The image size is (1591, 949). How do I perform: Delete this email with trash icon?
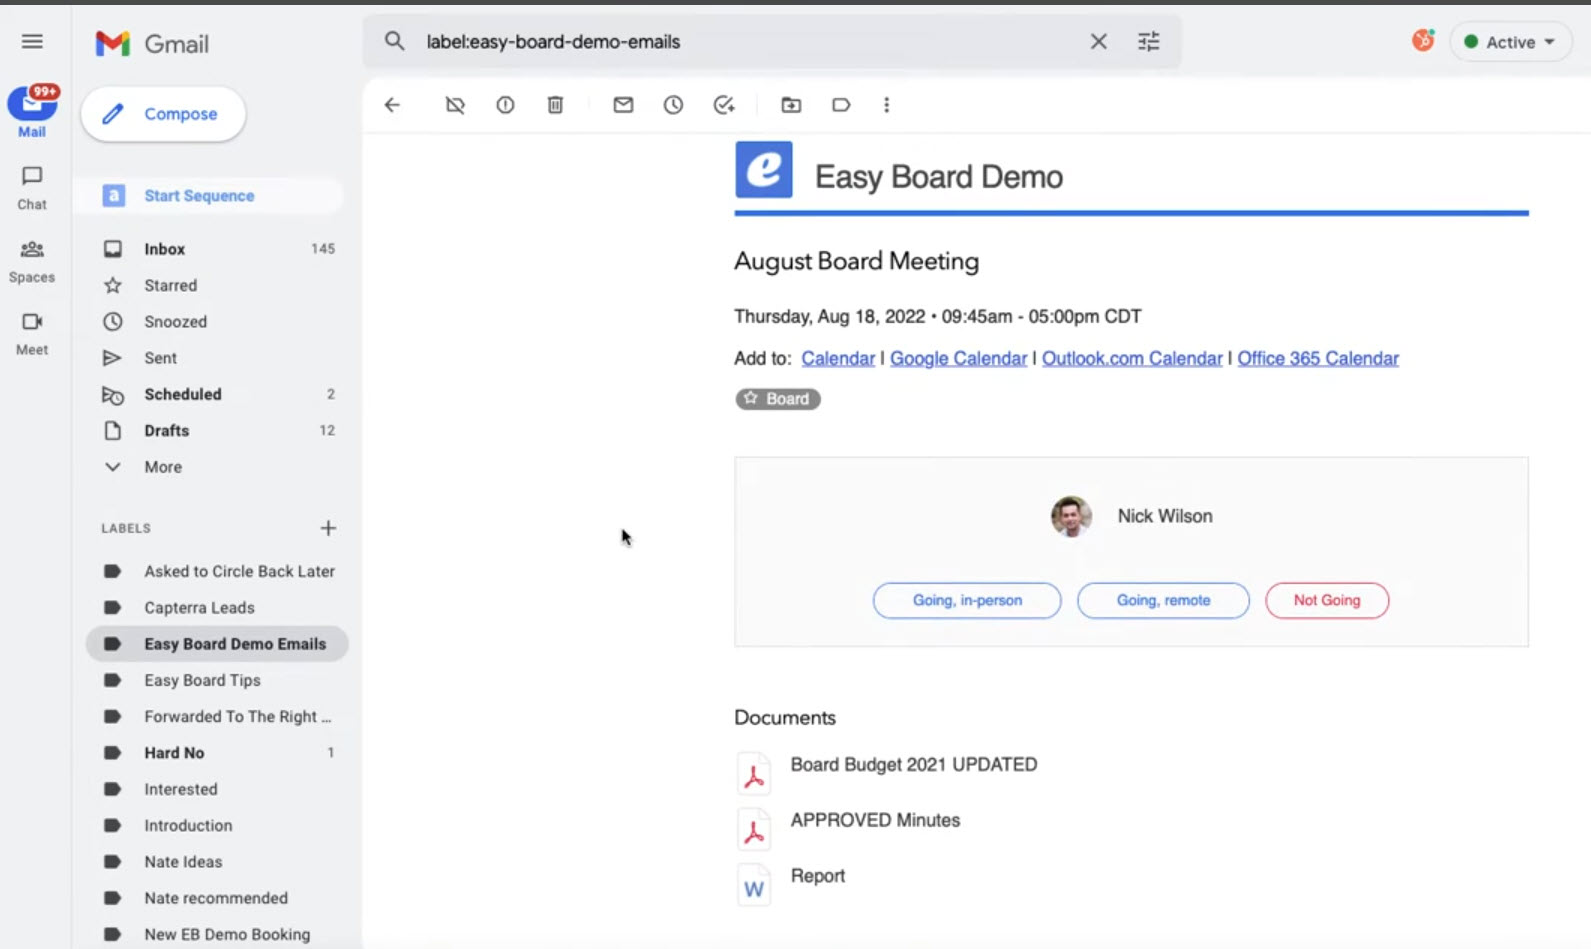coord(555,105)
